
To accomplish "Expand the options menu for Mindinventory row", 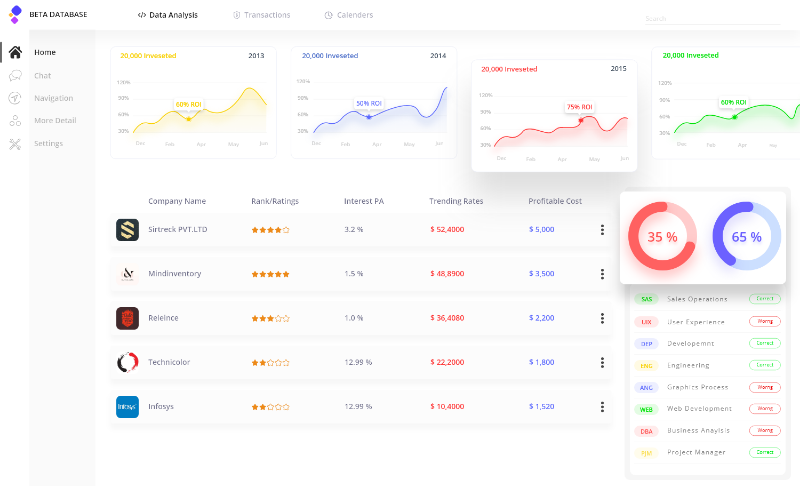I will pos(602,274).
